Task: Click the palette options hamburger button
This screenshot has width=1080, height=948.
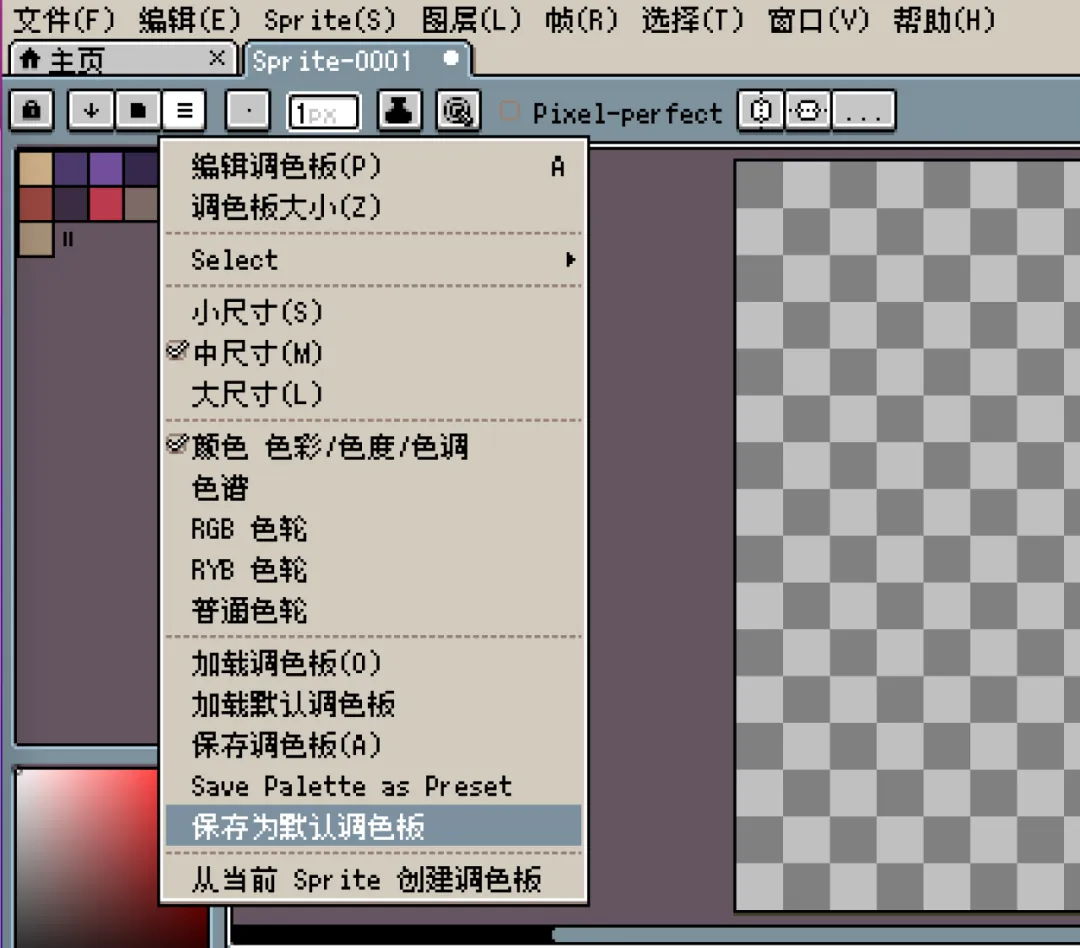Action: pos(184,110)
